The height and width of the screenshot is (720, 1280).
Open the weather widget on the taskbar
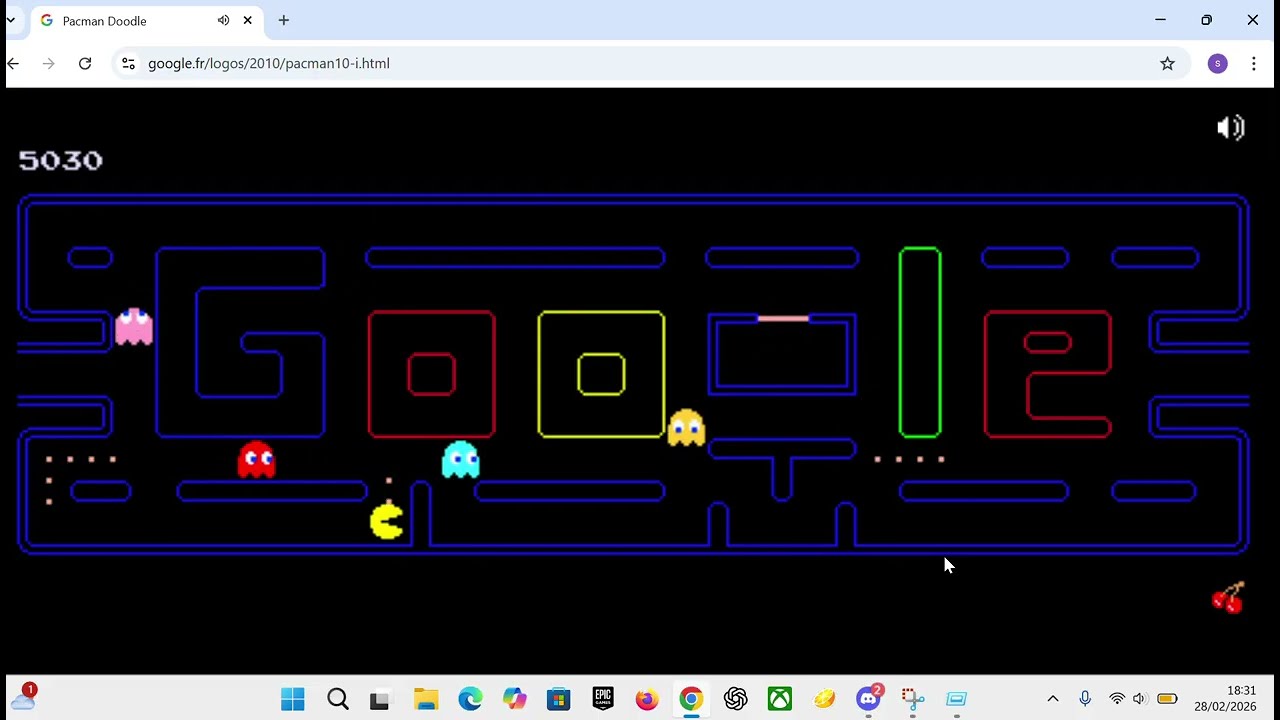pyautogui.click(x=23, y=697)
